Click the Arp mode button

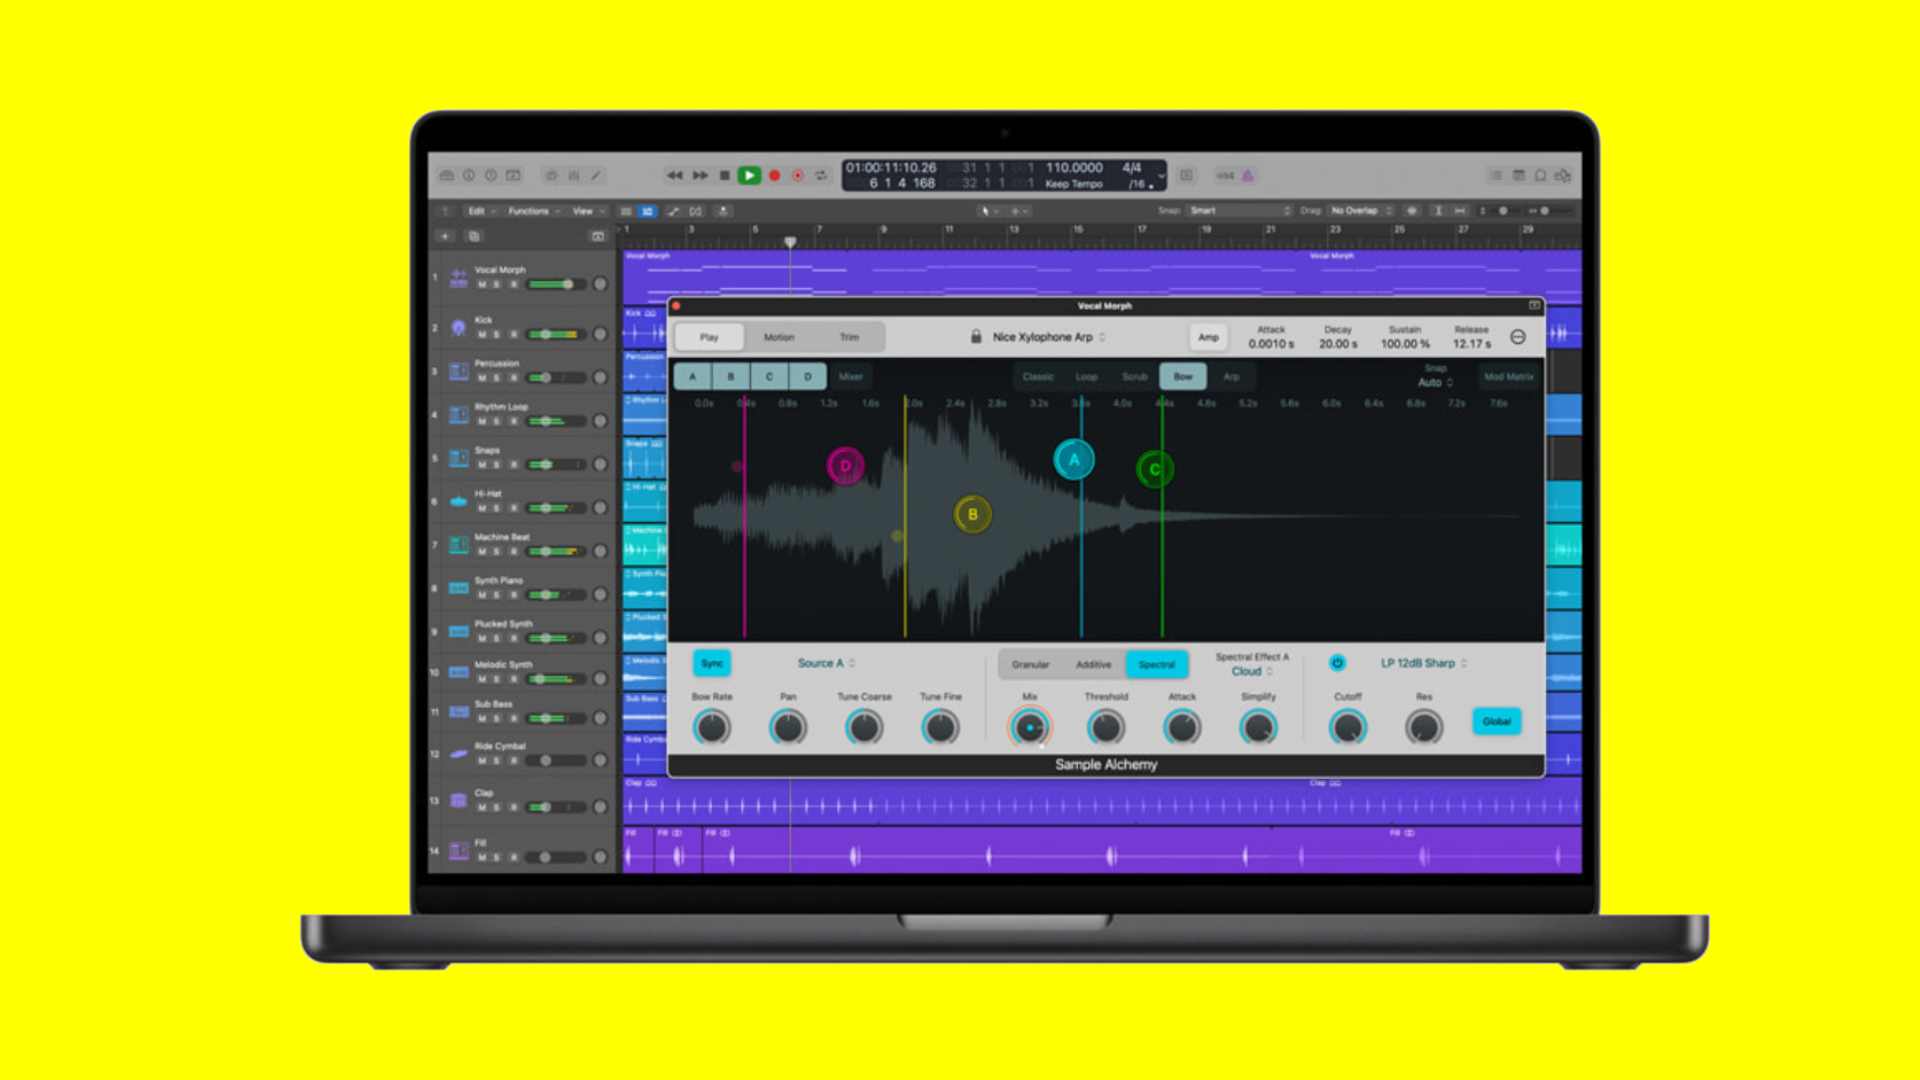[x=1231, y=377]
